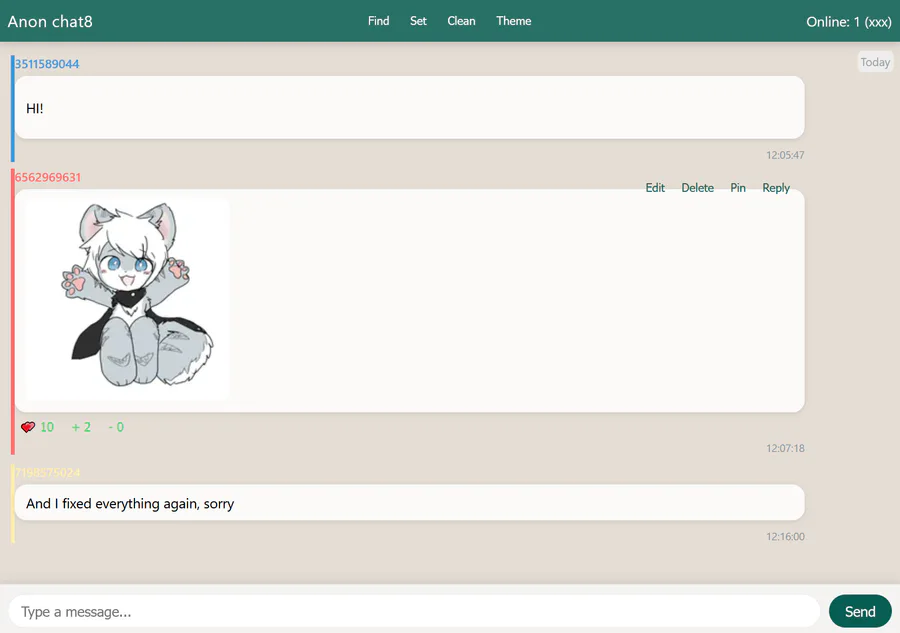Click the Online: 1 (xxx) indicator

pyautogui.click(x=848, y=22)
